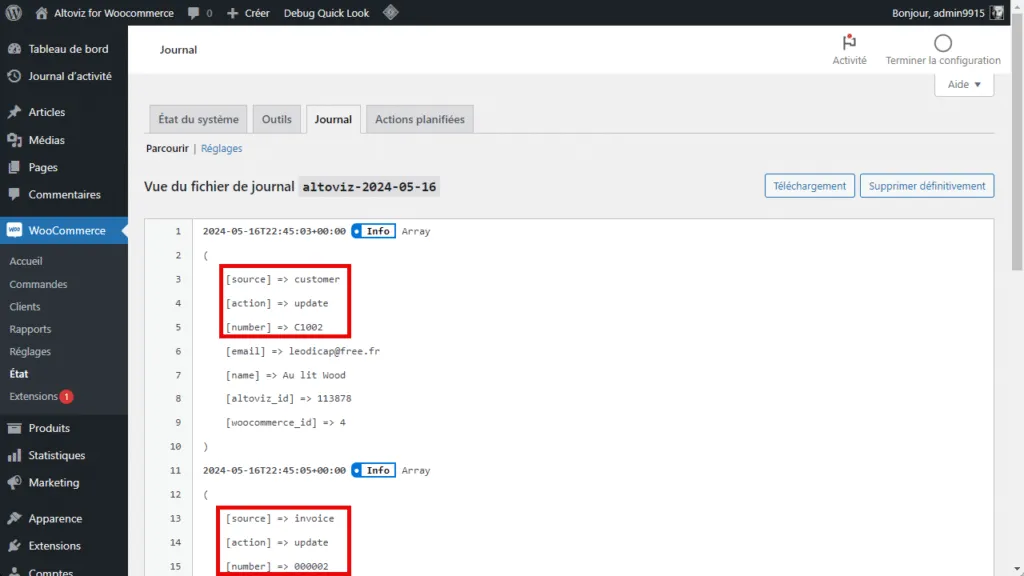Click the text [altoviz_id] => 113878
This screenshot has width=1024, height=576.
point(288,398)
